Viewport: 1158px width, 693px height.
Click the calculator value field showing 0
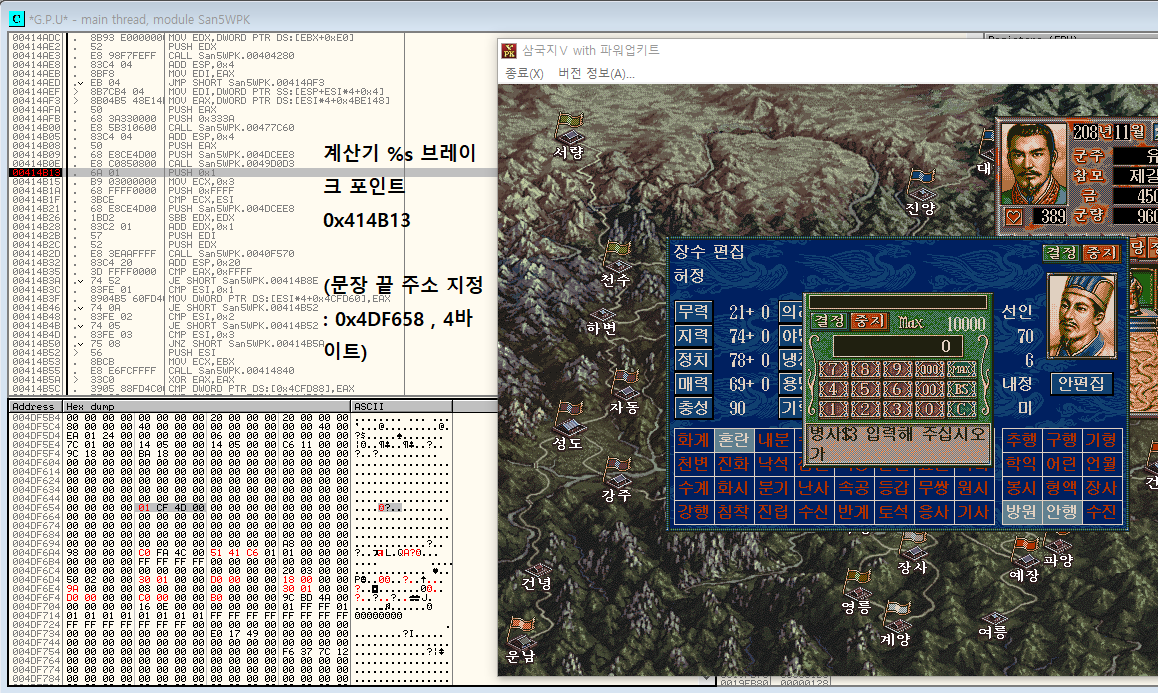(897, 346)
